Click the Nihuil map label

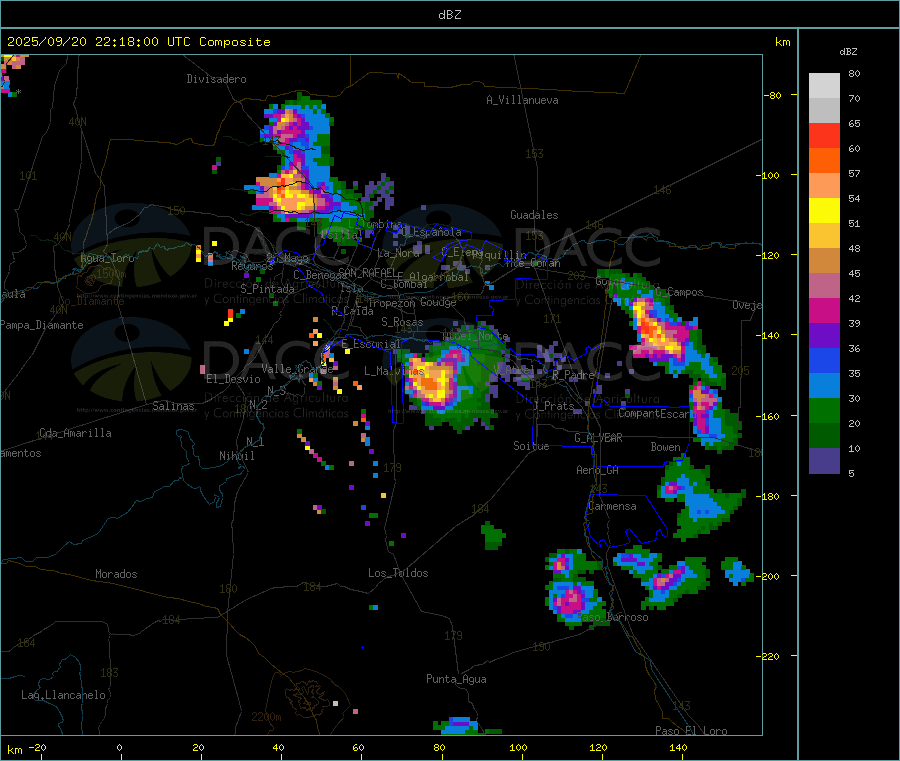point(237,456)
